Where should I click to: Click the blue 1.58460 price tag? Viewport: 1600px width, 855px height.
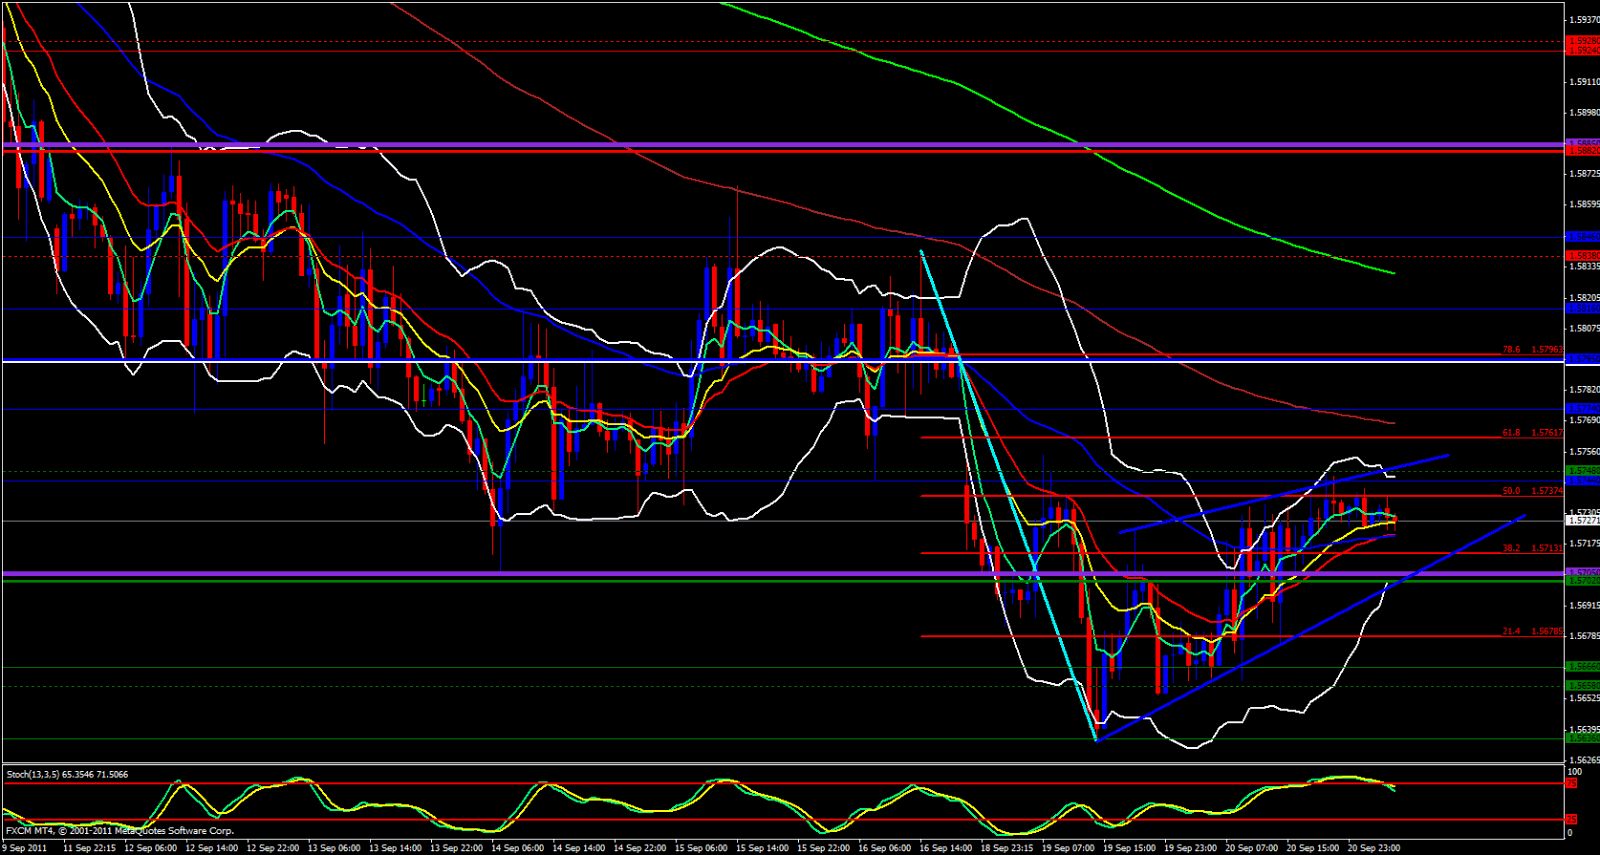(1583, 237)
